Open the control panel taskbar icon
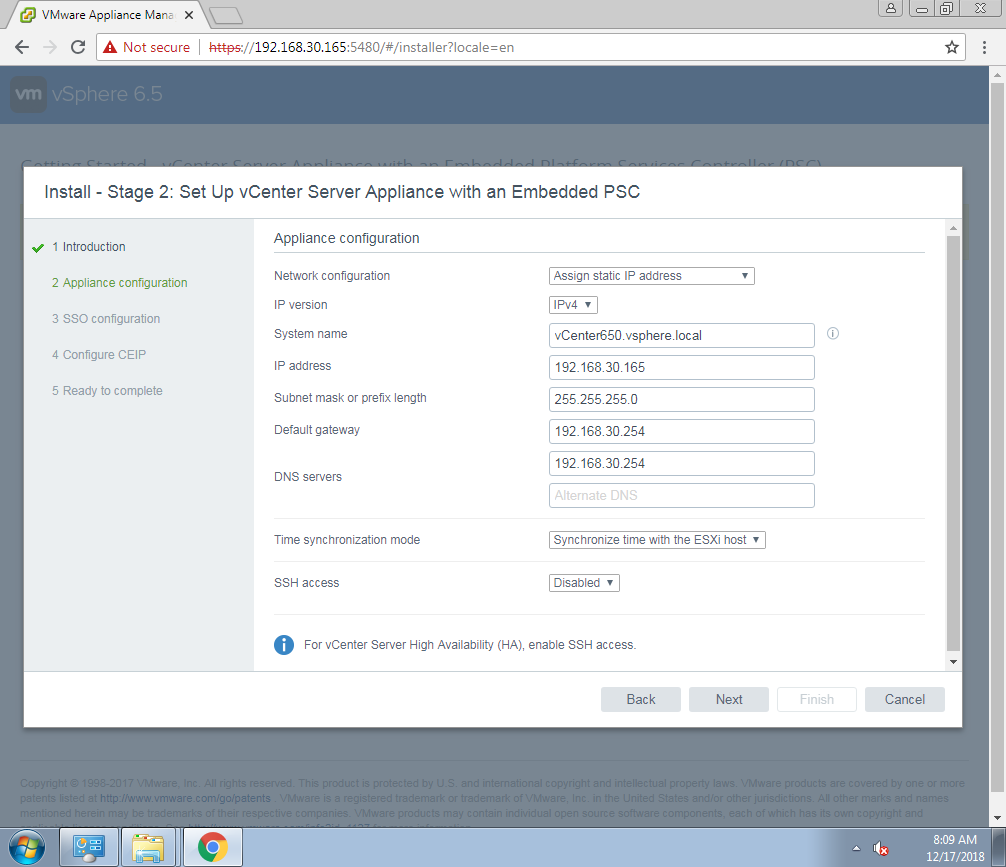The image size is (1006, 867). [x=88, y=848]
